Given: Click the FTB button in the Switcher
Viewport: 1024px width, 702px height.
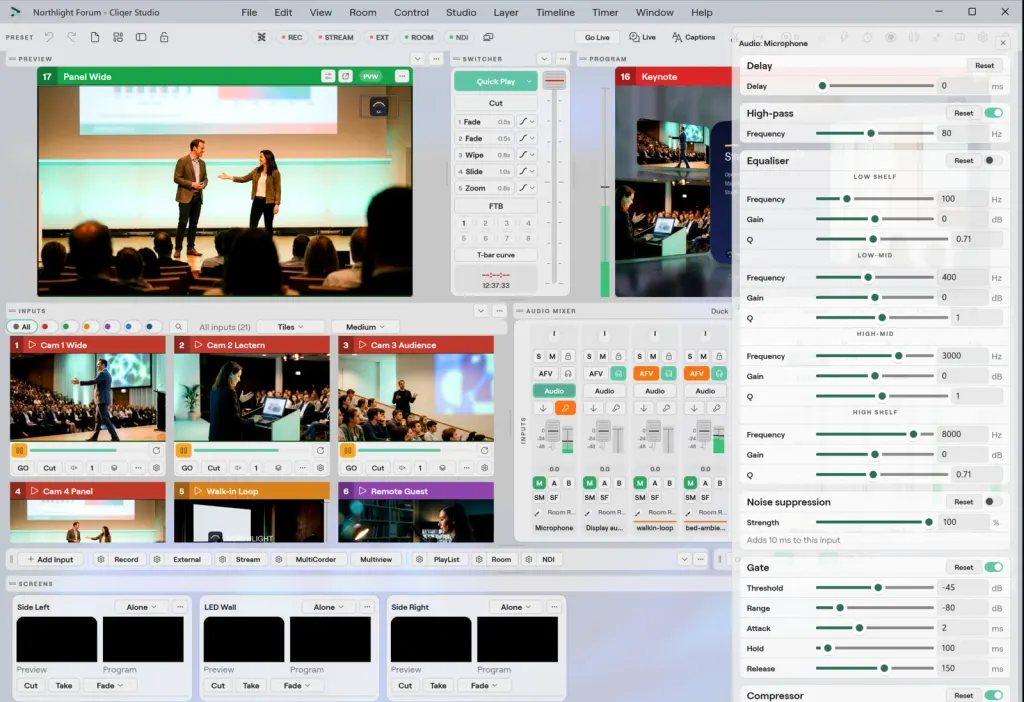Looking at the screenshot, I should tap(496, 206).
